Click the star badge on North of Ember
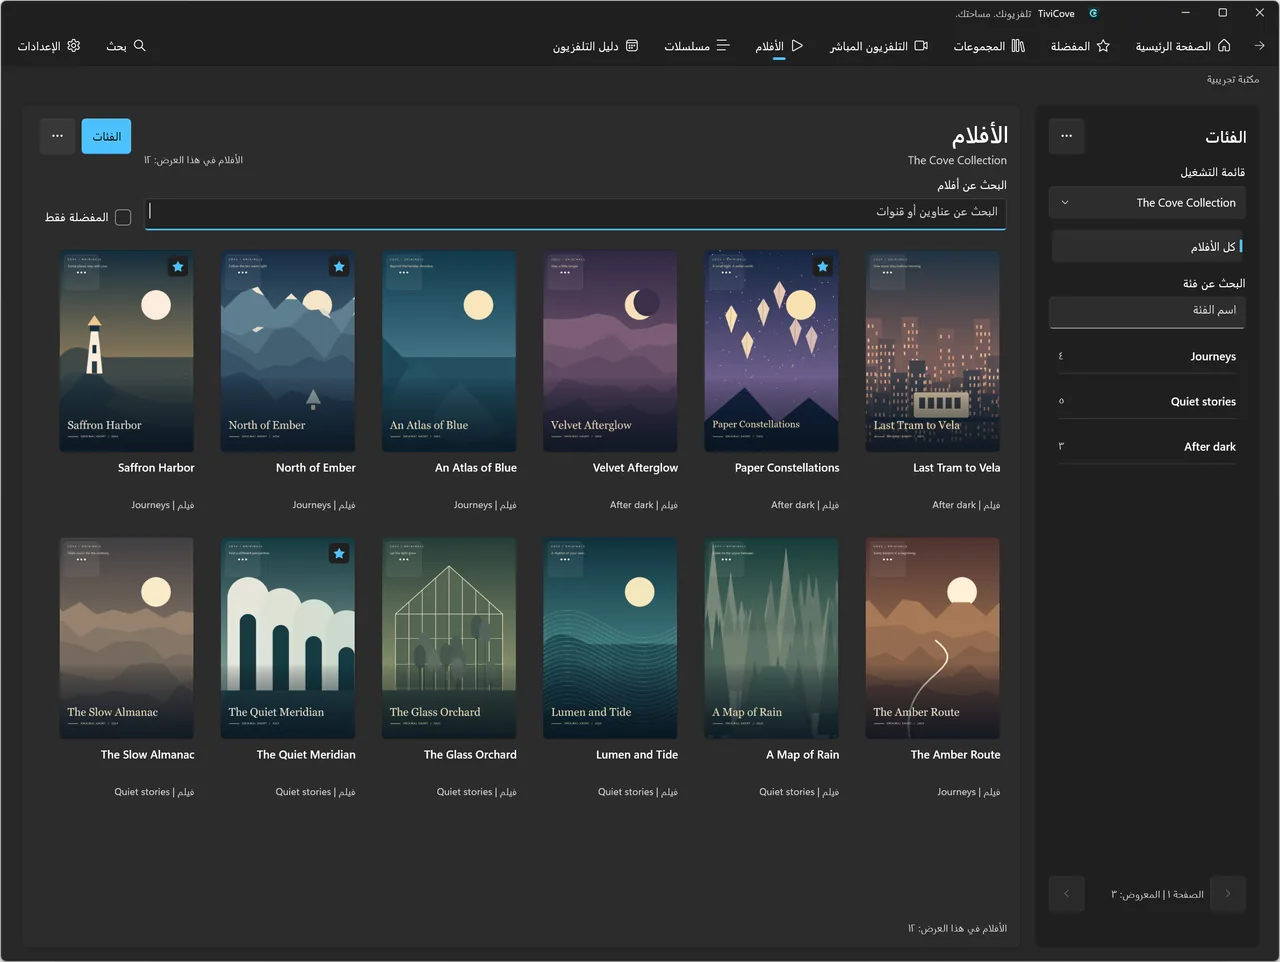1280x962 pixels. click(x=339, y=267)
